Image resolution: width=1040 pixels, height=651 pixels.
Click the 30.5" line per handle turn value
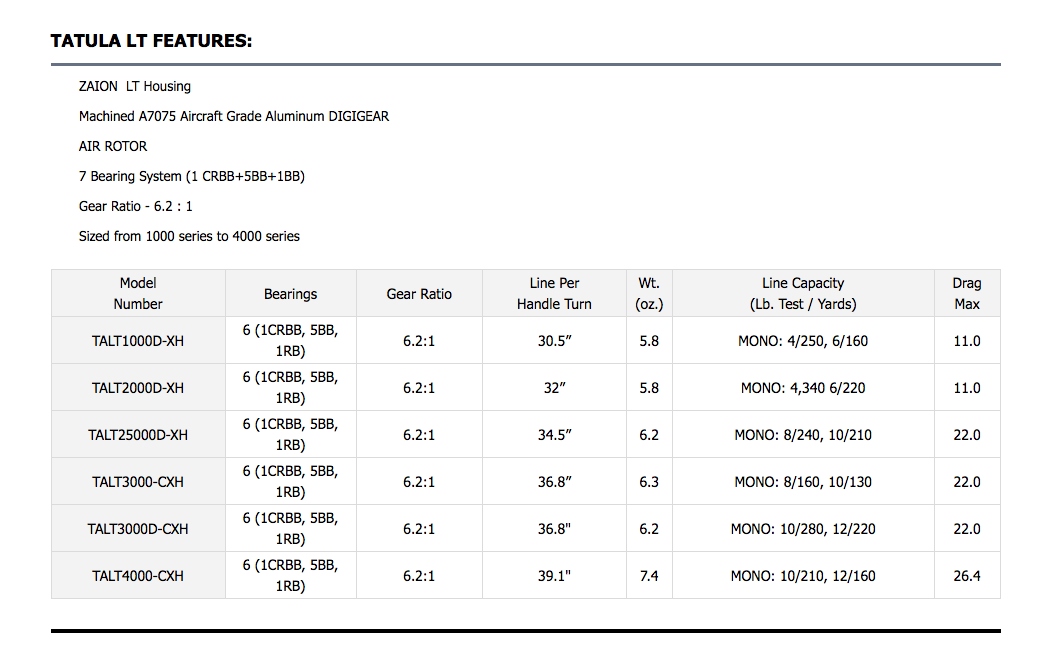554,341
